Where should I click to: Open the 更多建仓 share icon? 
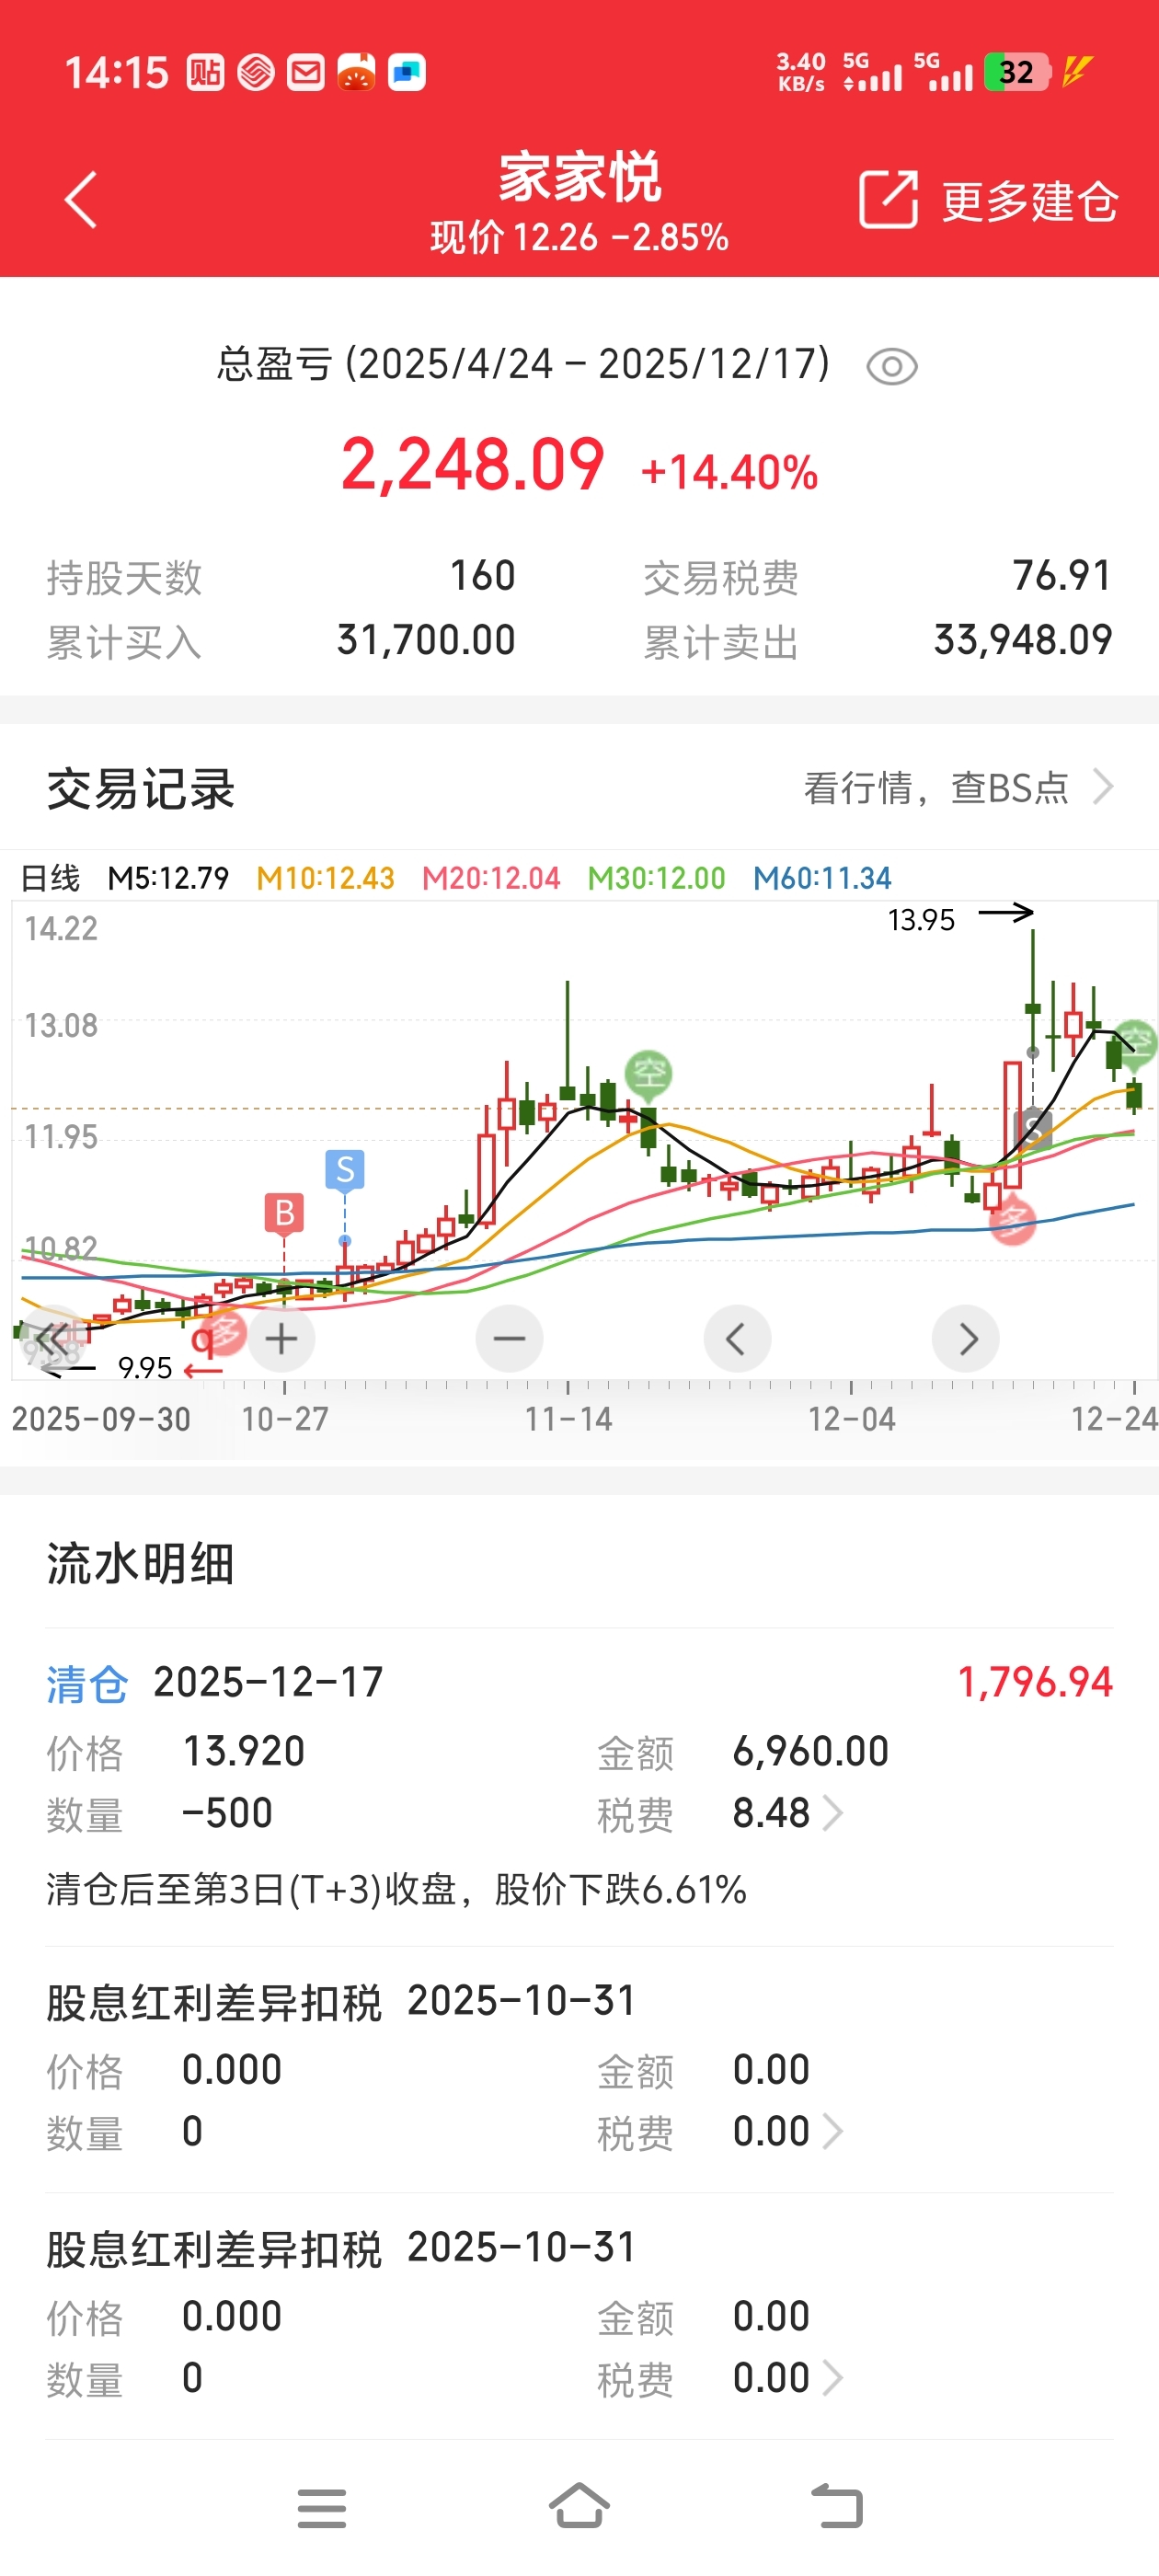coord(888,200)
